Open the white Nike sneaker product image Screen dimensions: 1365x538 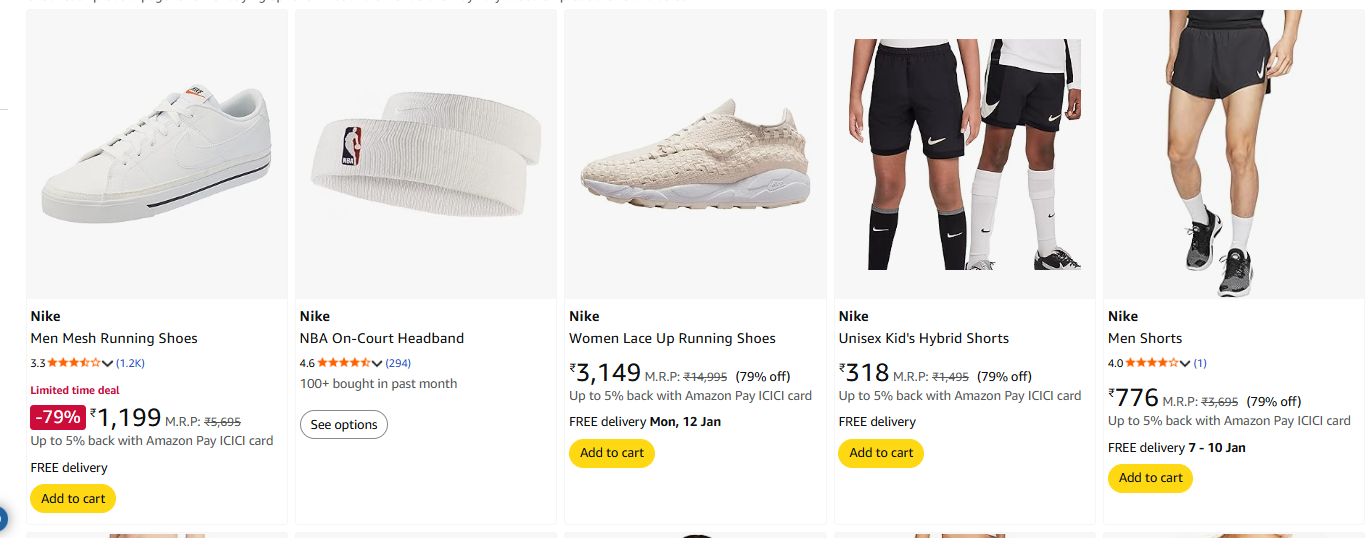coord(156,155)
